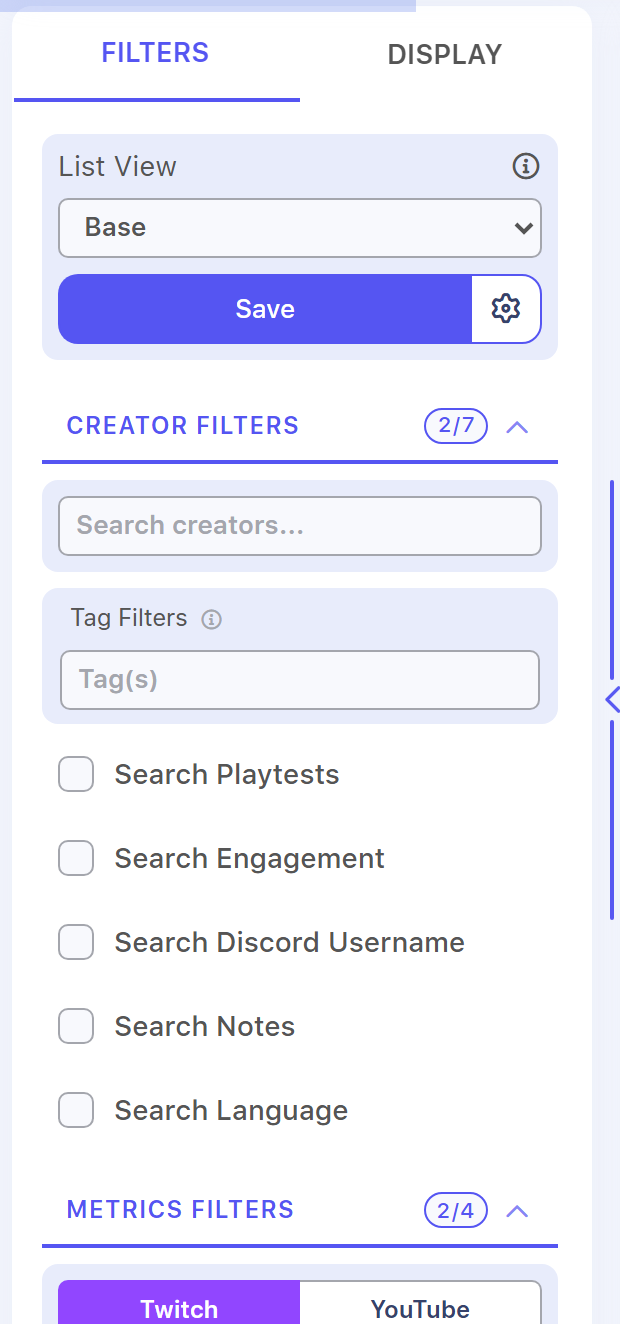Select the YouTube metrics toggle
The width and height of the screenshot is (620, 1324).
420,1303
